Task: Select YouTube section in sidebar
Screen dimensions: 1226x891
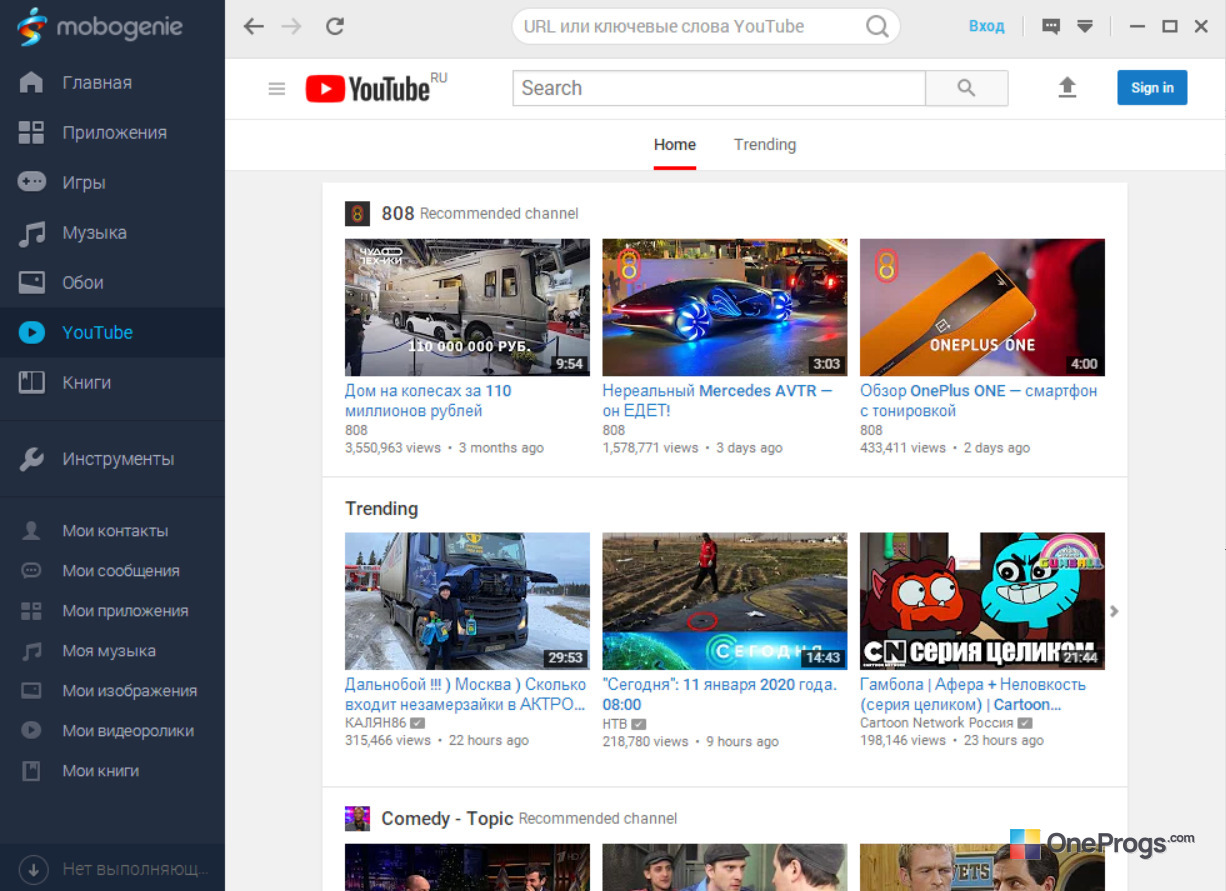Action: 112,333
